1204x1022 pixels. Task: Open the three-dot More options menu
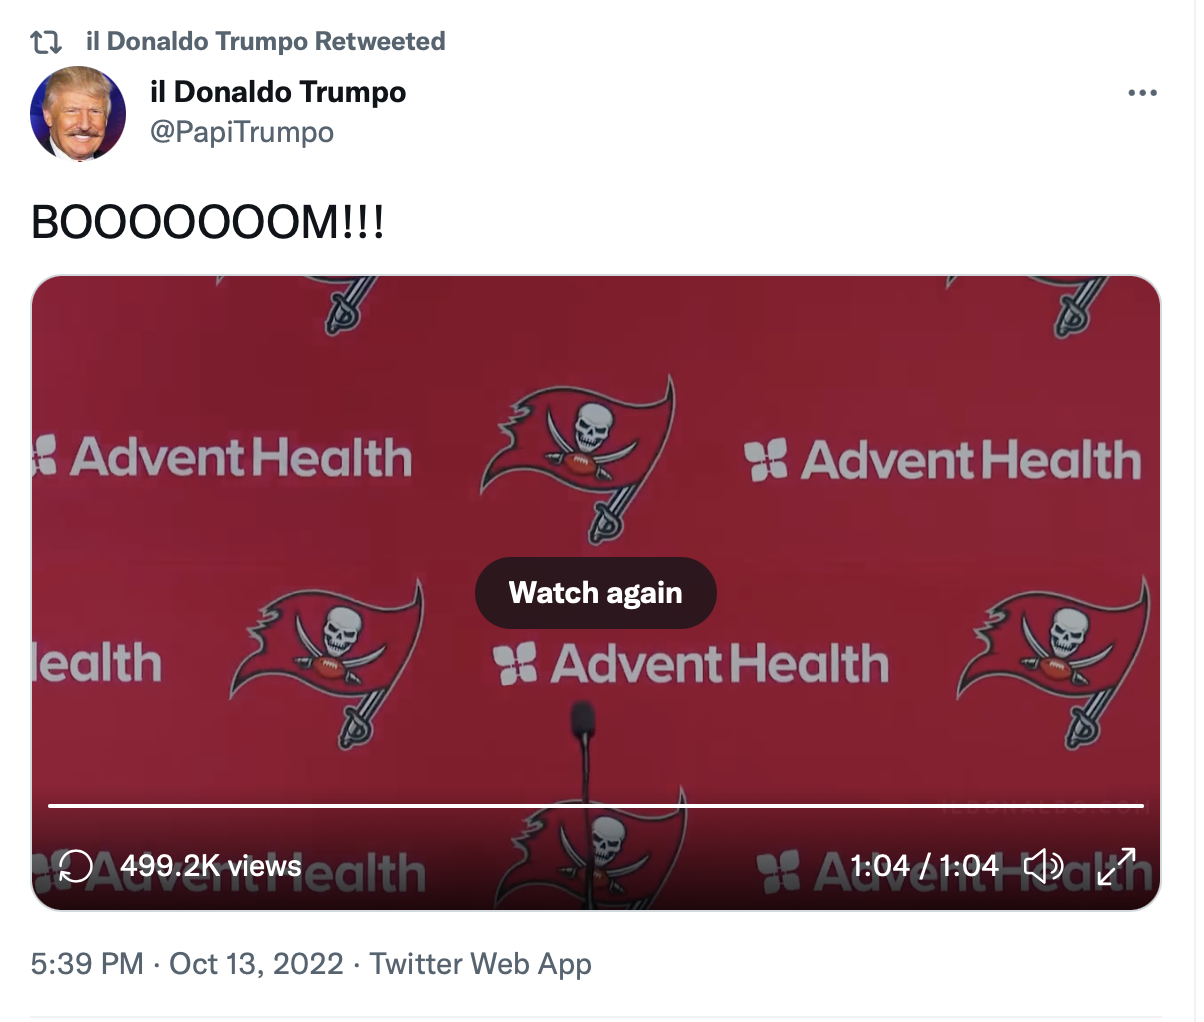1142,93
